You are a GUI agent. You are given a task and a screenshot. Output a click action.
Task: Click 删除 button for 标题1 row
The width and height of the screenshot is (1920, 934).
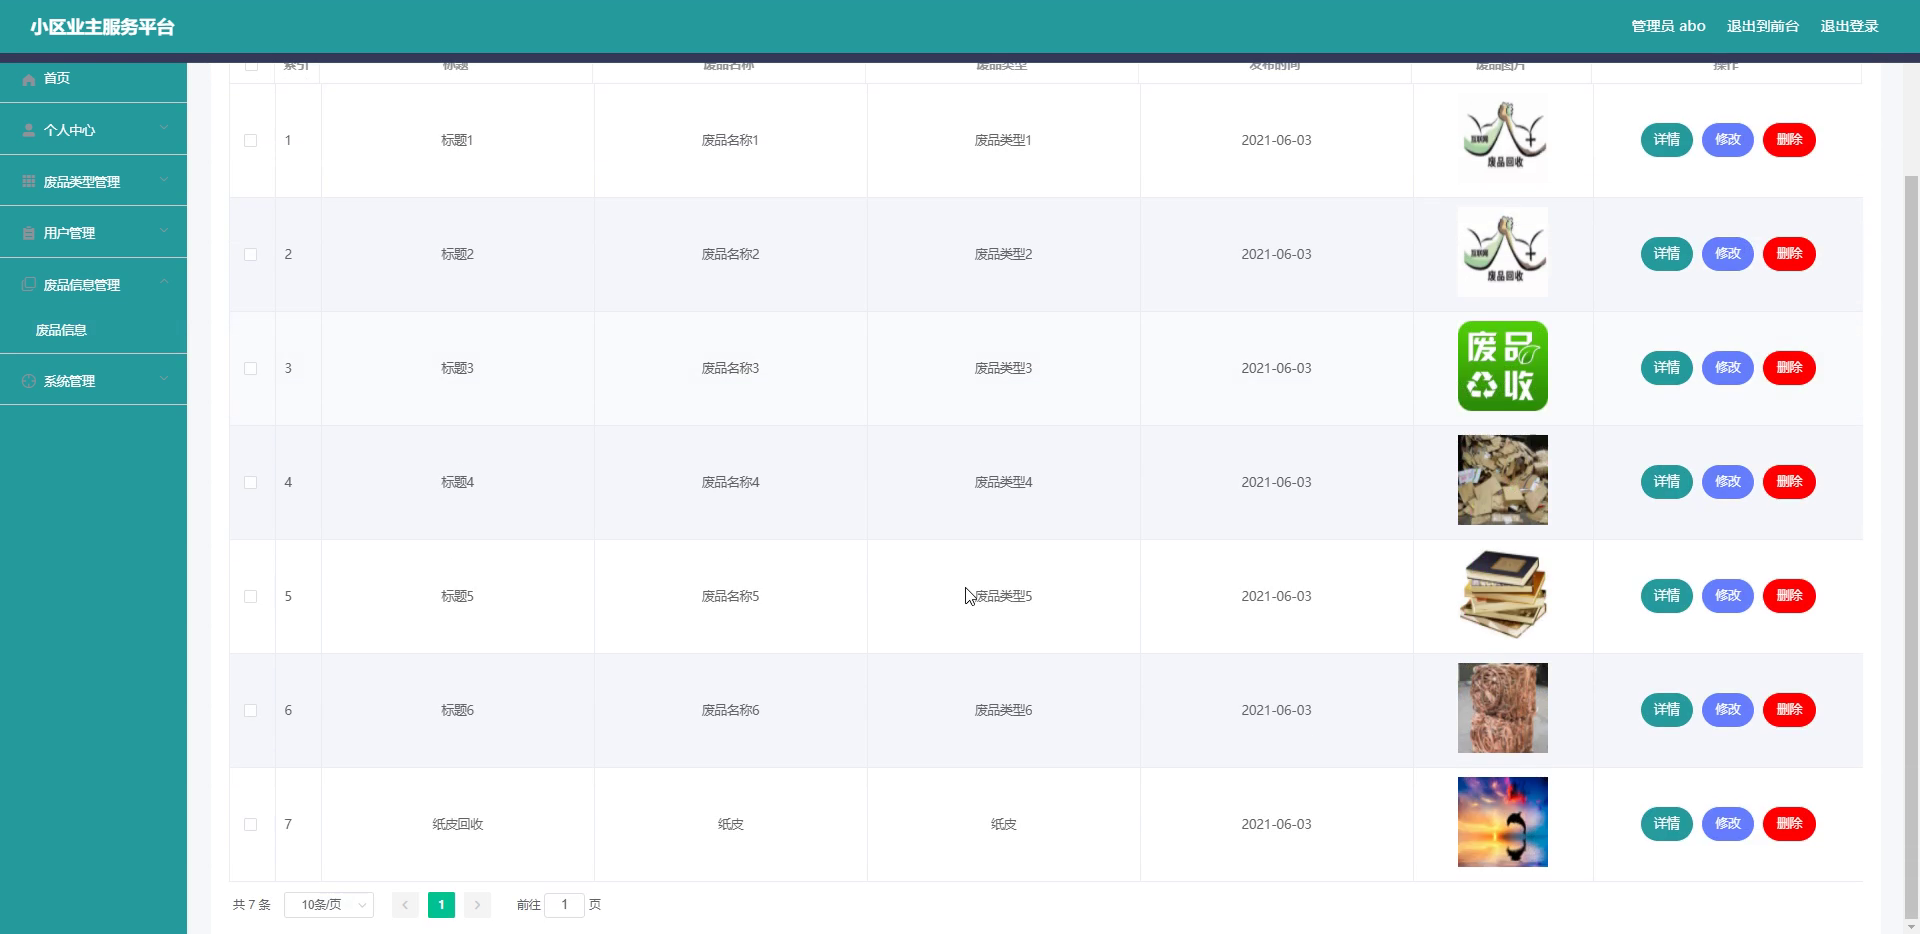1789,140
